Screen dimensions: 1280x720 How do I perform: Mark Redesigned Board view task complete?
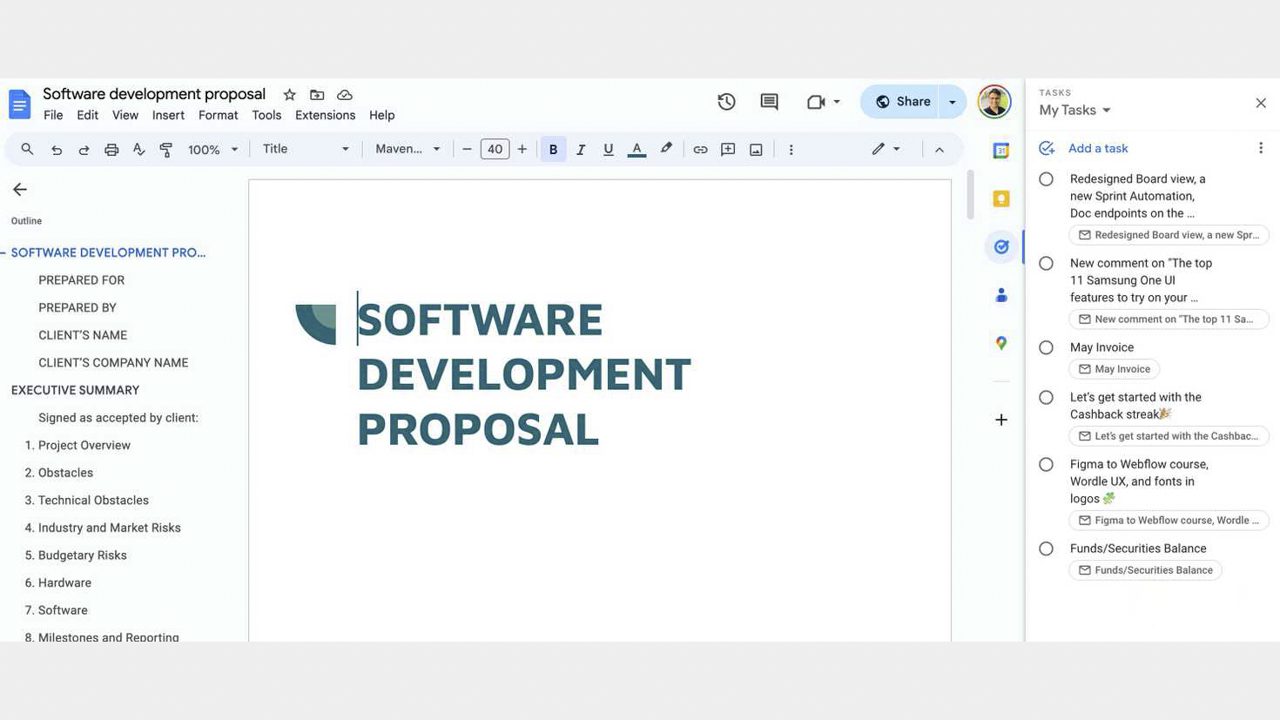1046,179
